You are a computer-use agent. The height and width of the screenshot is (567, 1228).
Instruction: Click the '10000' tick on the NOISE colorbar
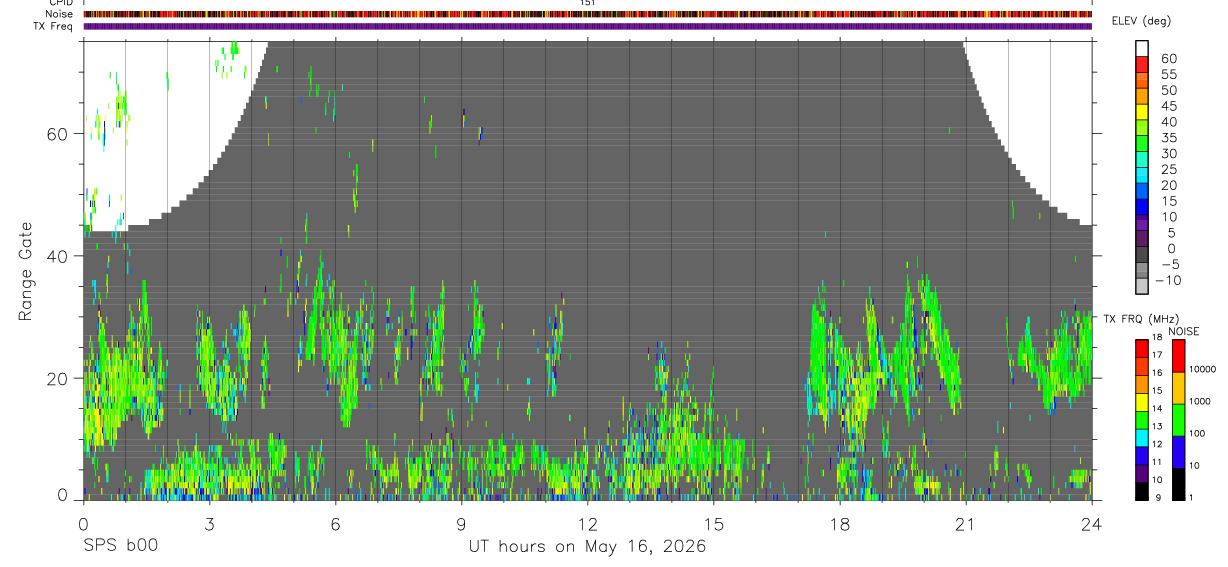tap(1203, 369)
